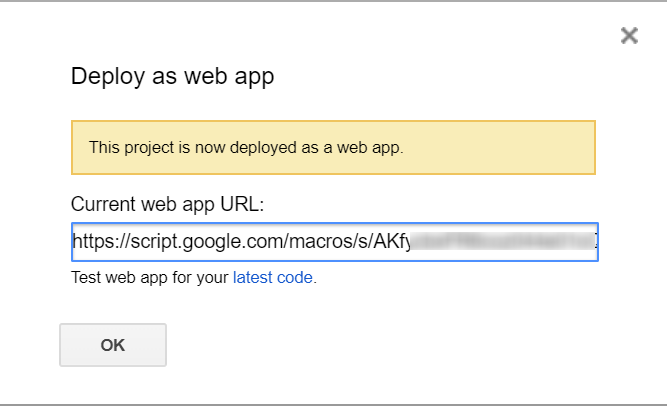Click the word 'Test' below the URL field
Screen dimensions: 667x406
tap(84, 278)
